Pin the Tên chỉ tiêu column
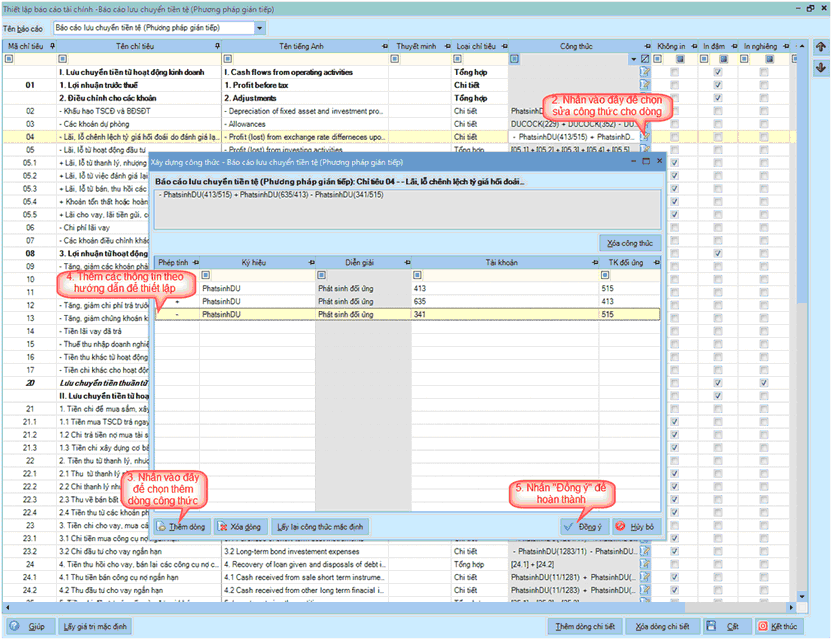832x640 pixels. tap(217, 46)
